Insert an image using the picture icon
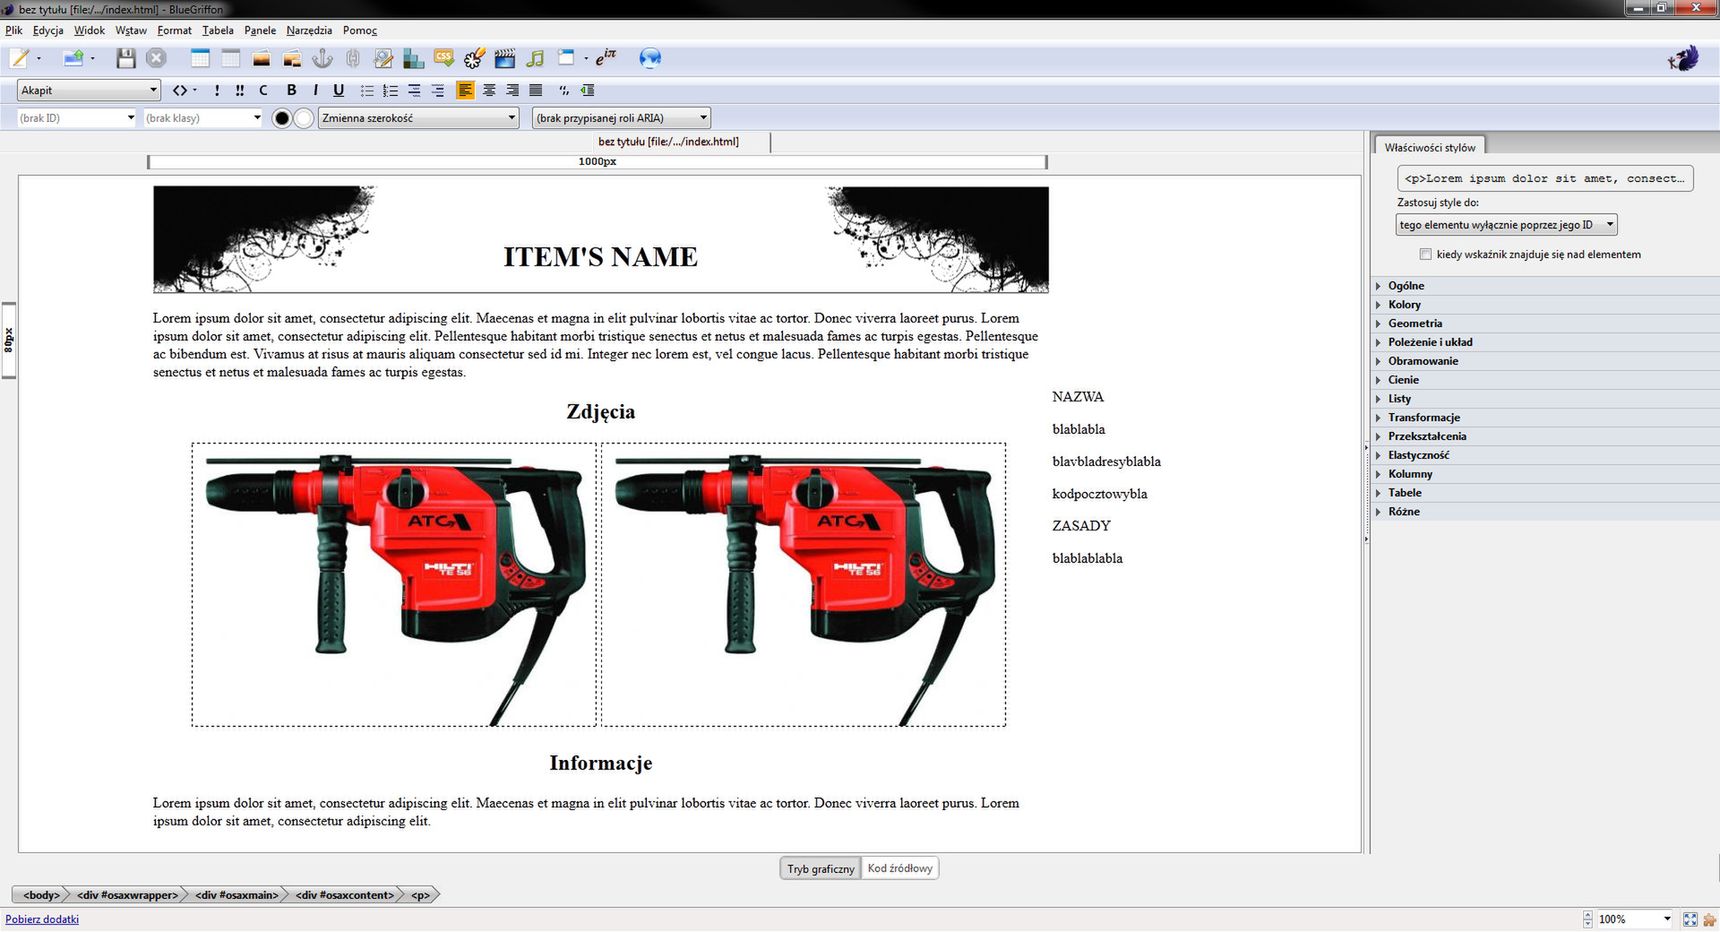 click(x=261, y=59)
